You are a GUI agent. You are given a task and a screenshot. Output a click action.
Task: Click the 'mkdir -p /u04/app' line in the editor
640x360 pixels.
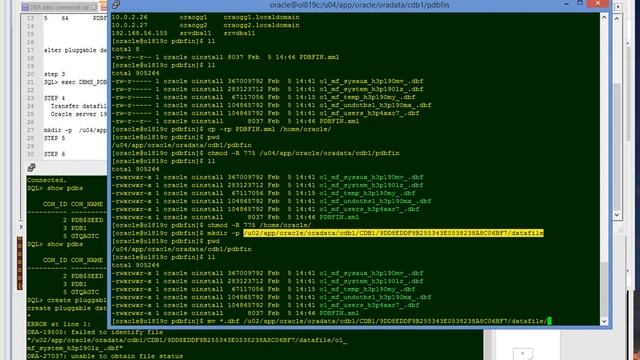coord(75,130)
